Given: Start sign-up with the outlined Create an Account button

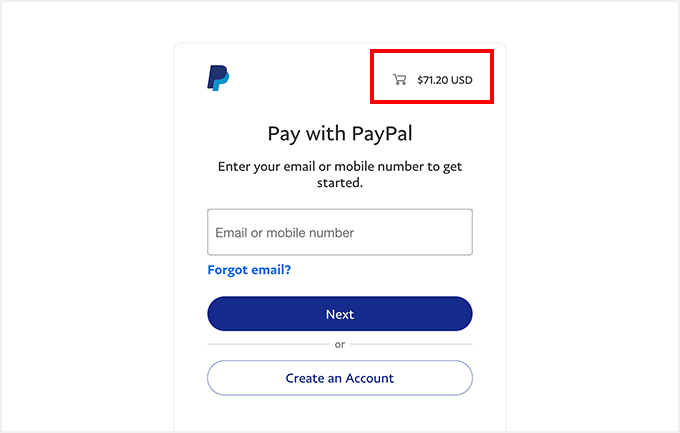Looking at the screenshot, I should coord(340,378).
